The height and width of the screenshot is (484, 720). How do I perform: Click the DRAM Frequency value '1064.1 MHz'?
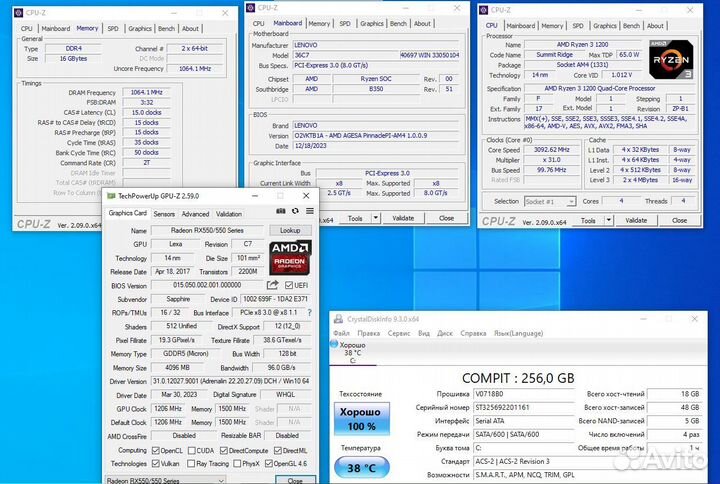tap(146, 92)
